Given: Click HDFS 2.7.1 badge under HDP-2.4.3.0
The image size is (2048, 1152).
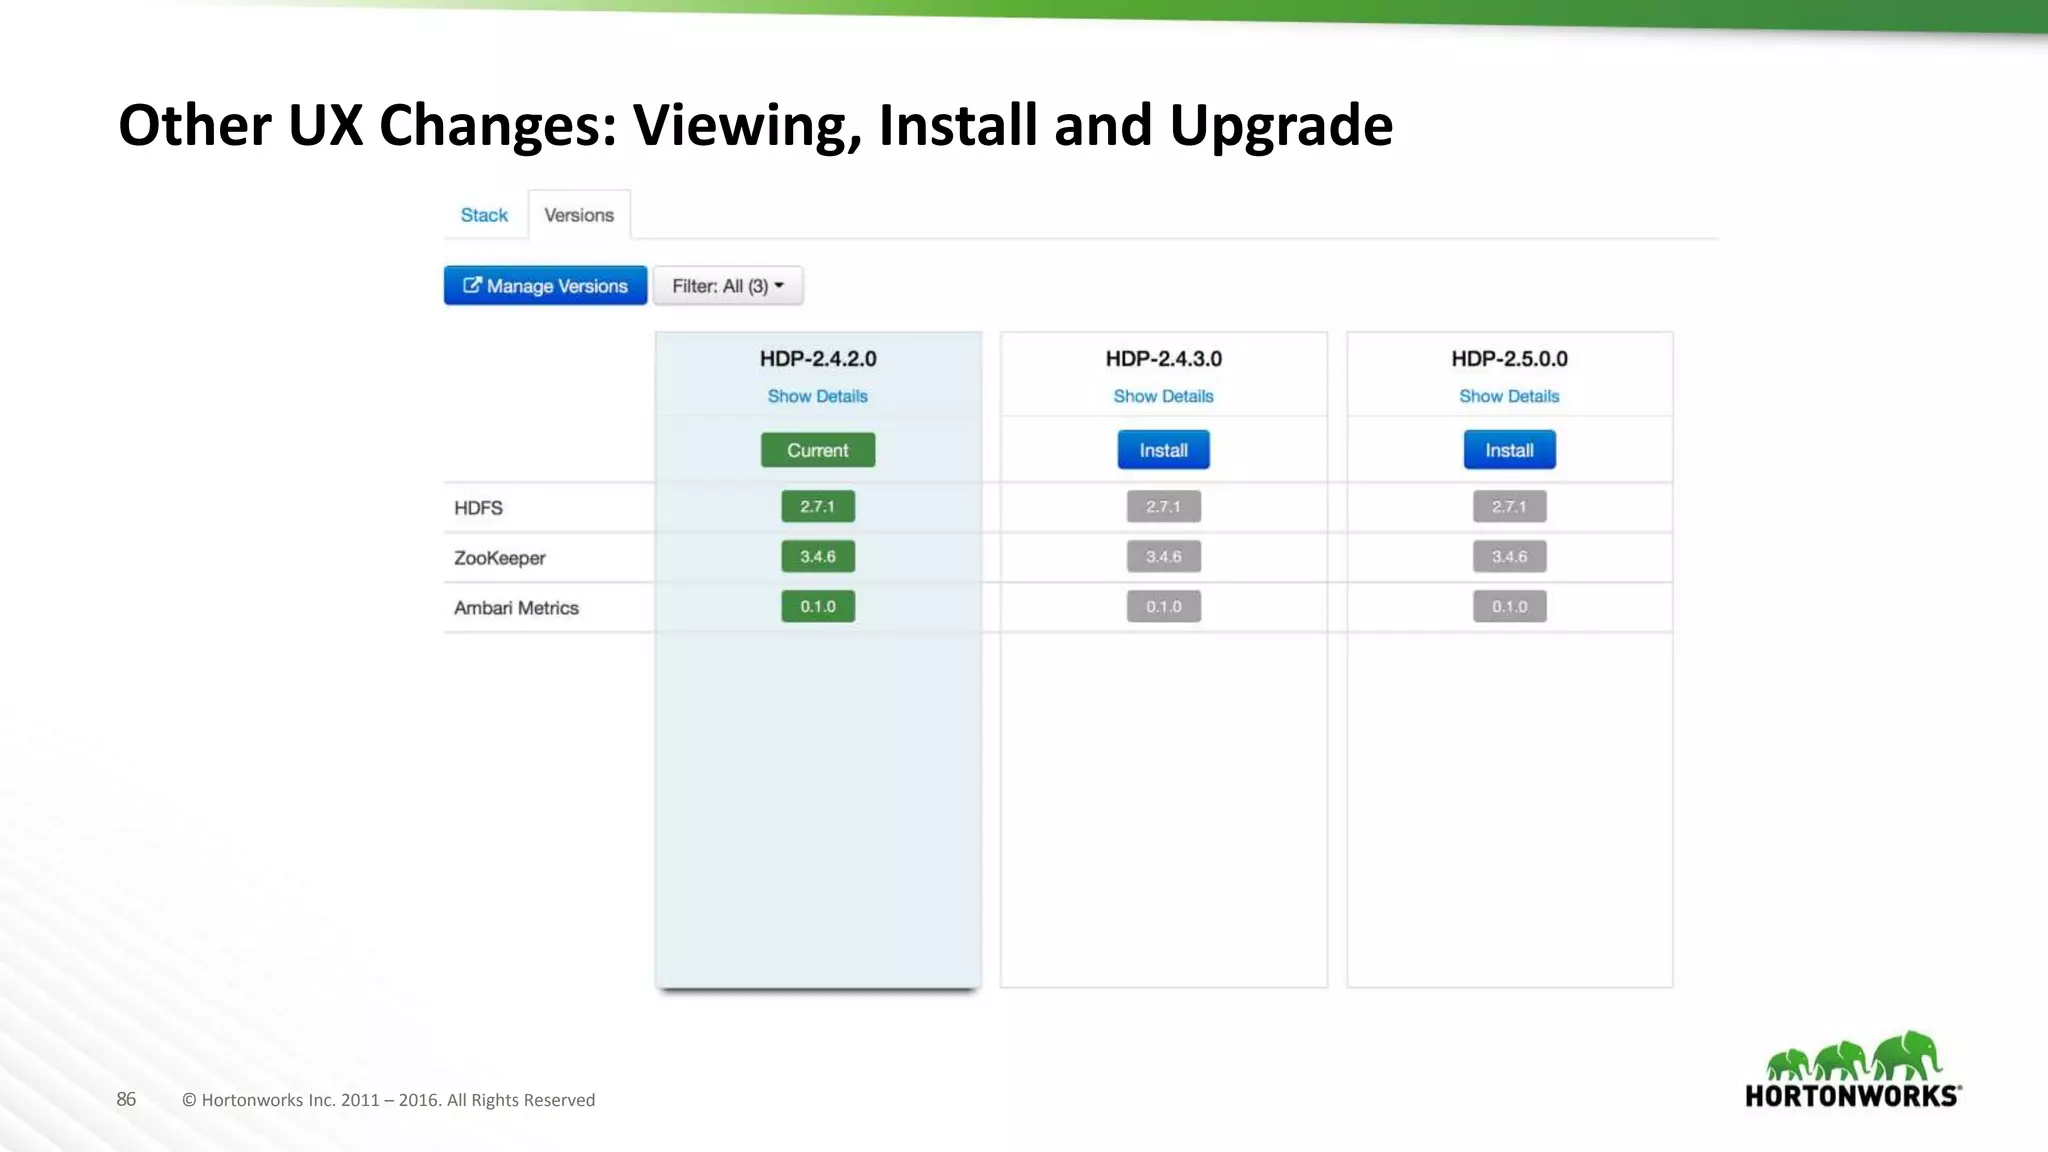Looking at the screenshot, I should (x=1163, y=506).
